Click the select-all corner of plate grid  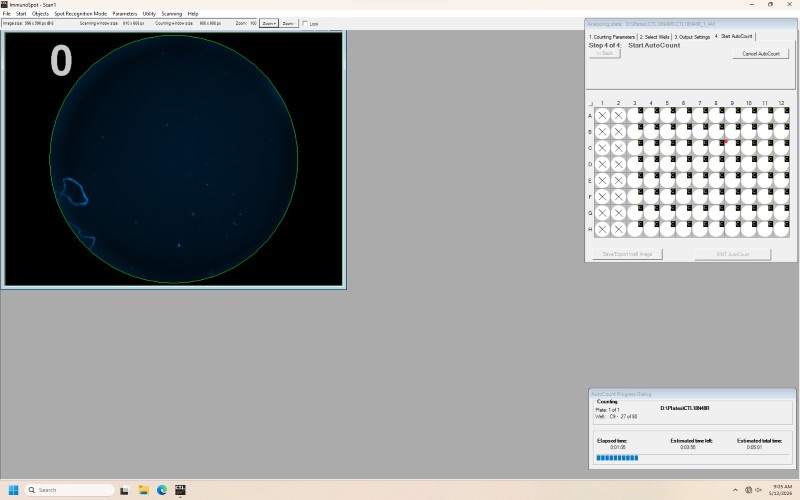tap(590, 104)
